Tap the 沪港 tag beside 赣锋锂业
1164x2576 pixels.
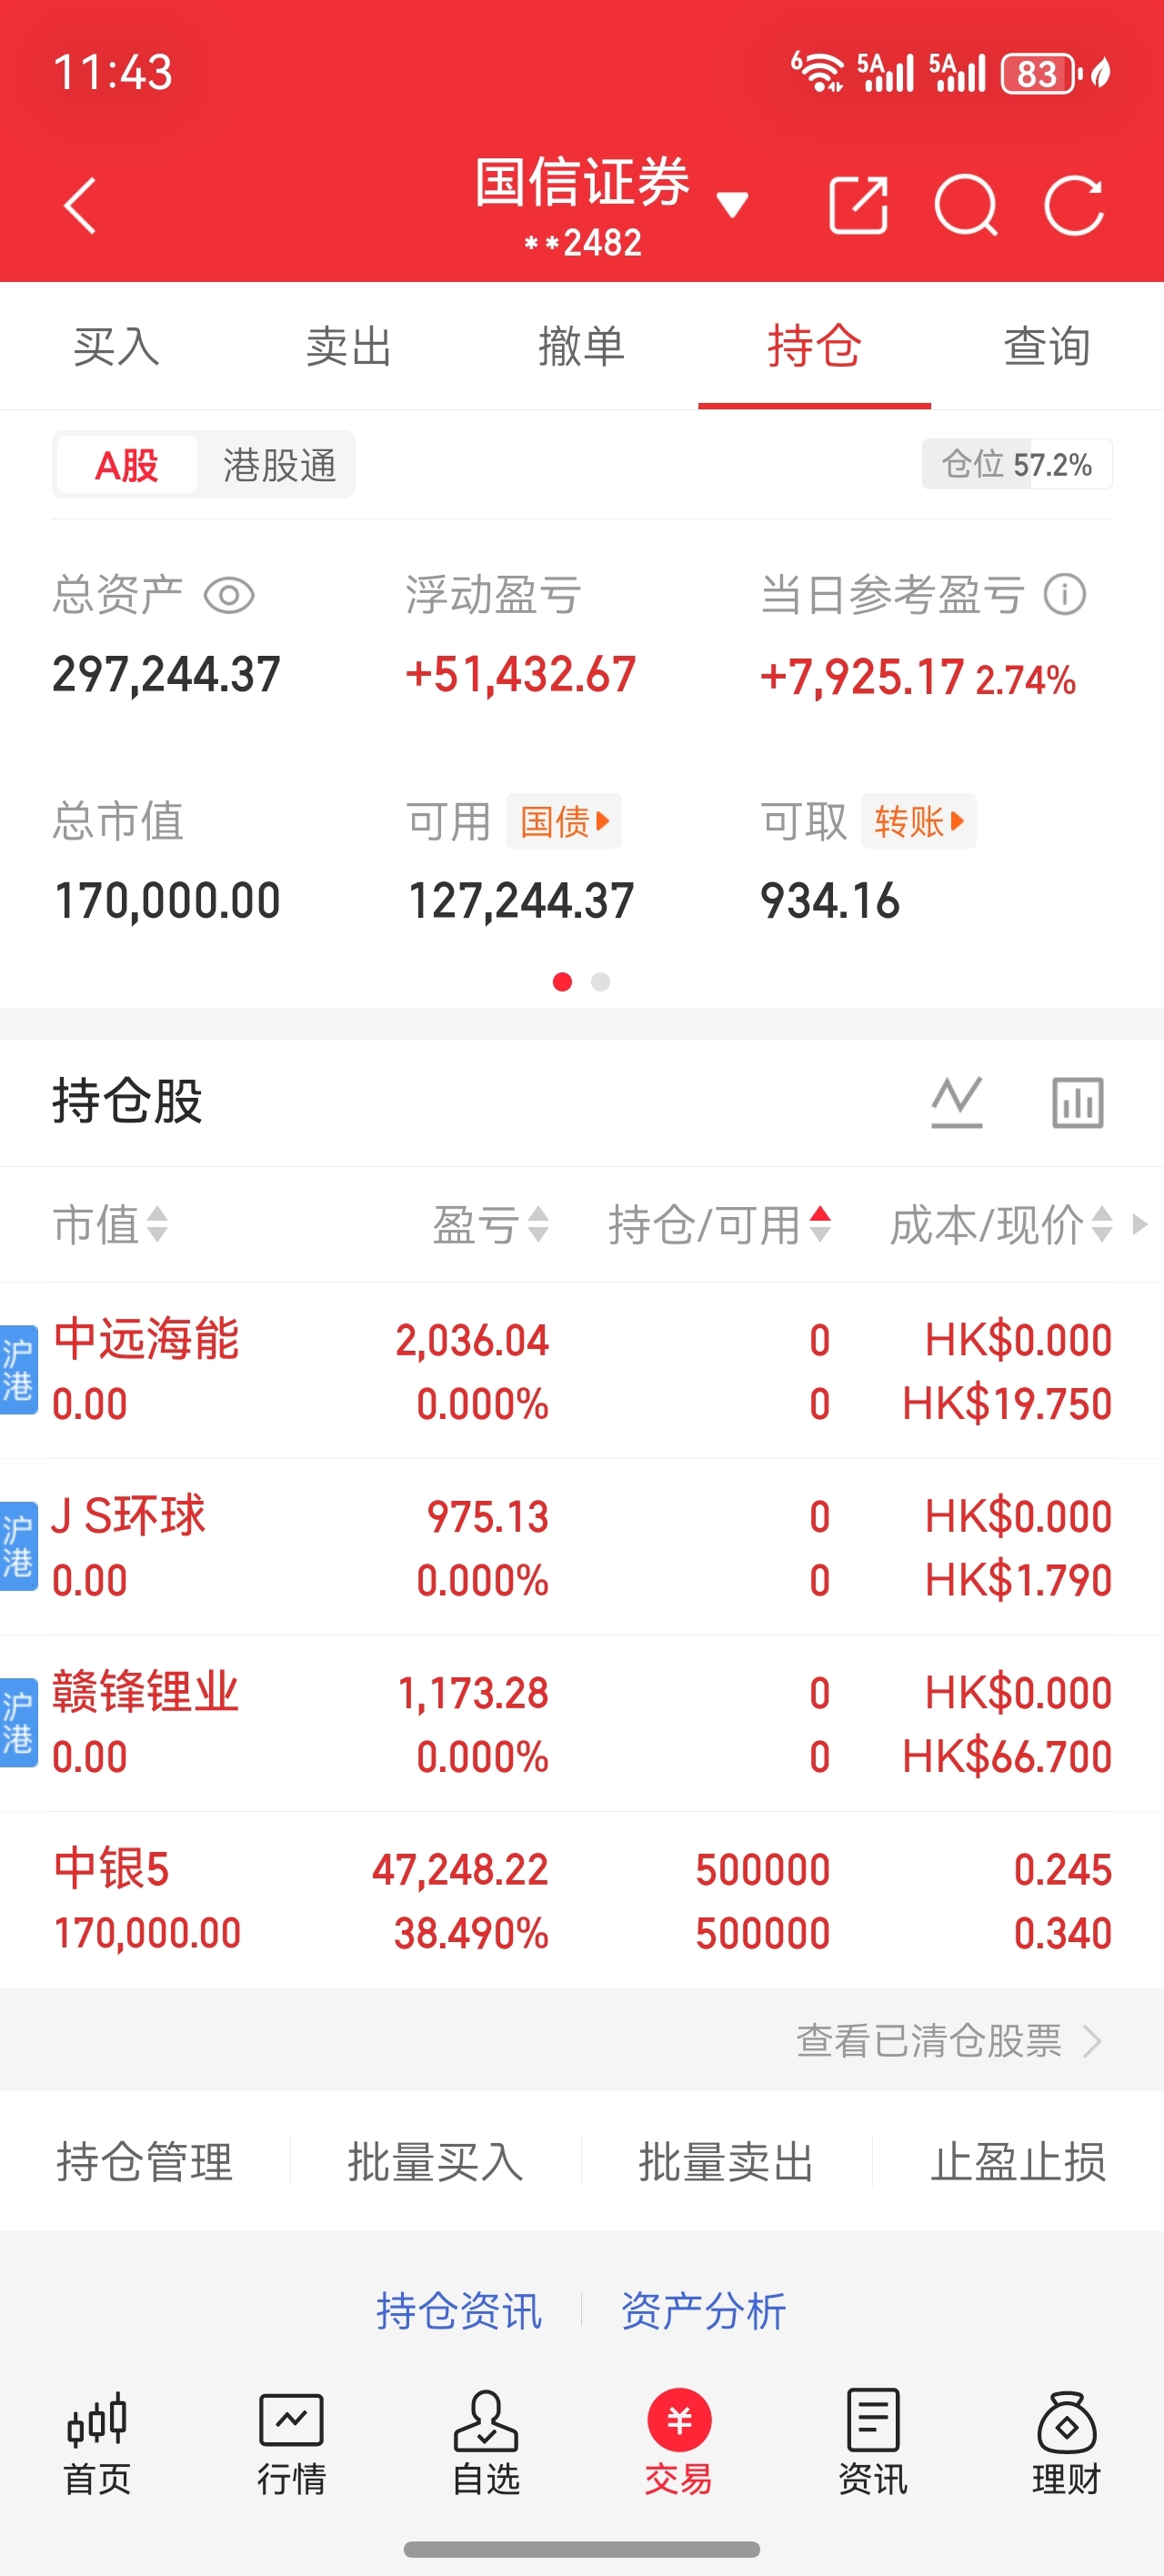coord(18,1722)
